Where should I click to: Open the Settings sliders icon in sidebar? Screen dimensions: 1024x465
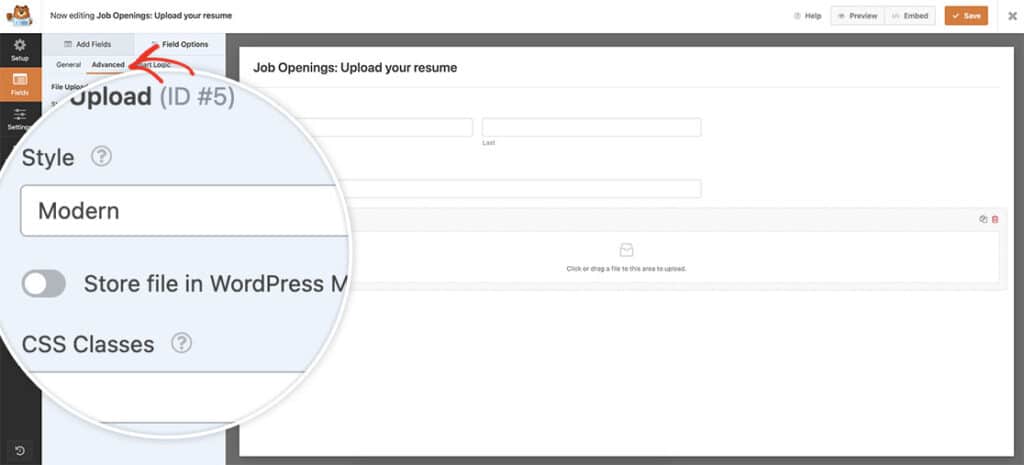[x=20, y=119]
